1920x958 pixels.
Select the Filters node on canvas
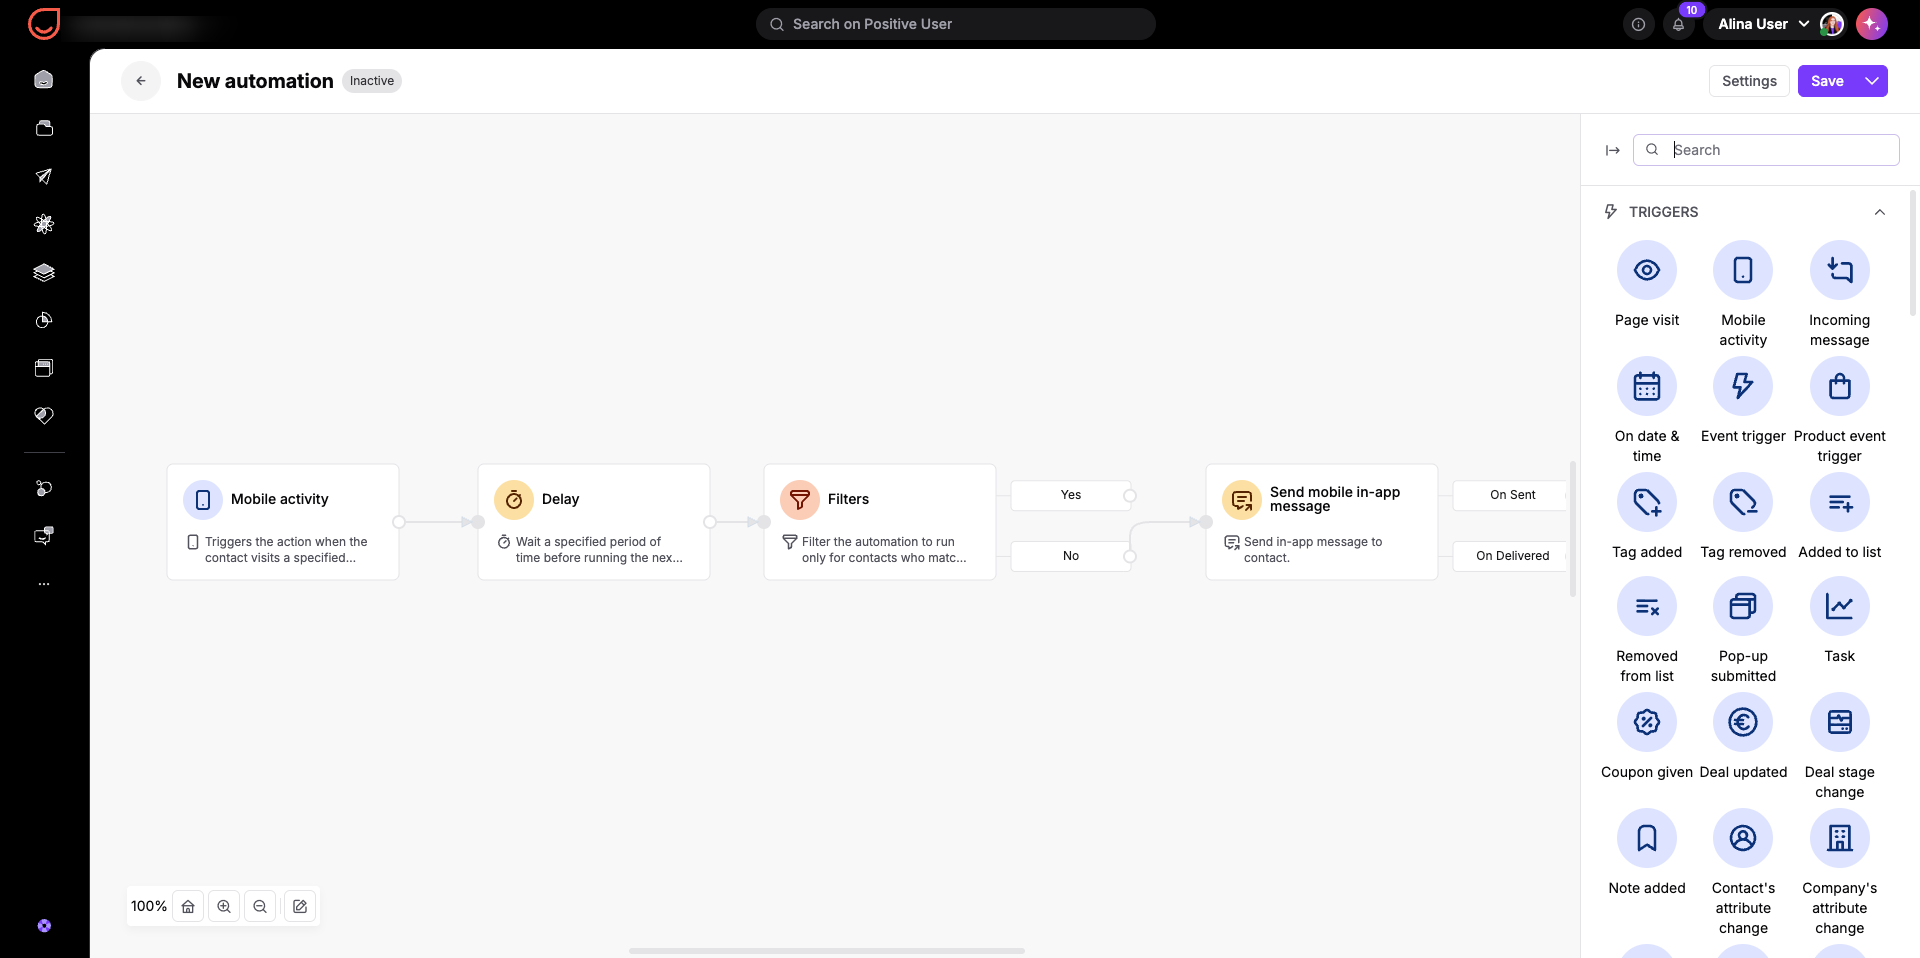[x=880, y=522]
